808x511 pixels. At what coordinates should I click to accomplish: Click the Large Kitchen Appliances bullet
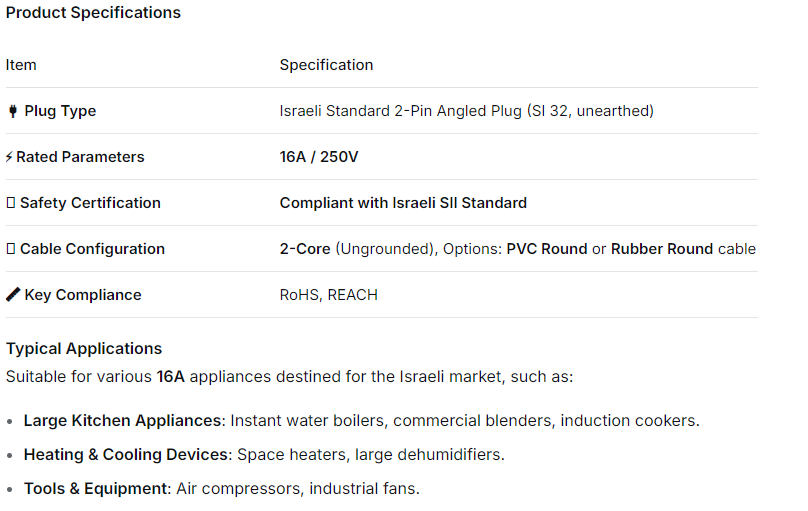(x=121, y=421)
